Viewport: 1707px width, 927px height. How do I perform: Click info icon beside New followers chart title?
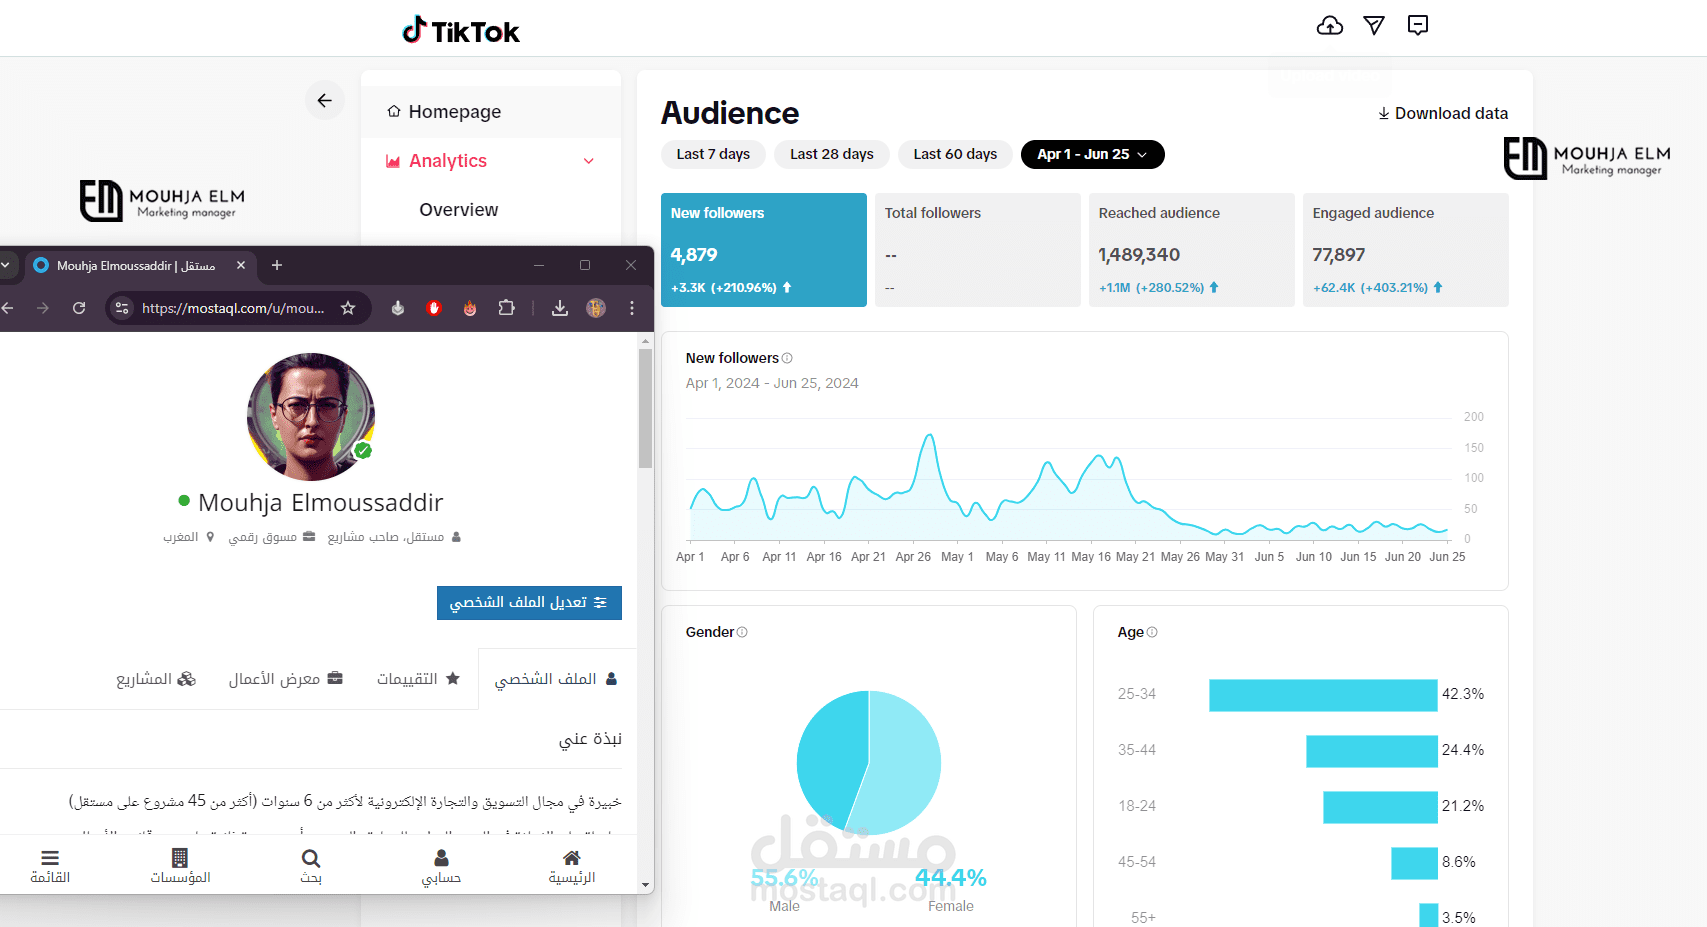(787, 358)
